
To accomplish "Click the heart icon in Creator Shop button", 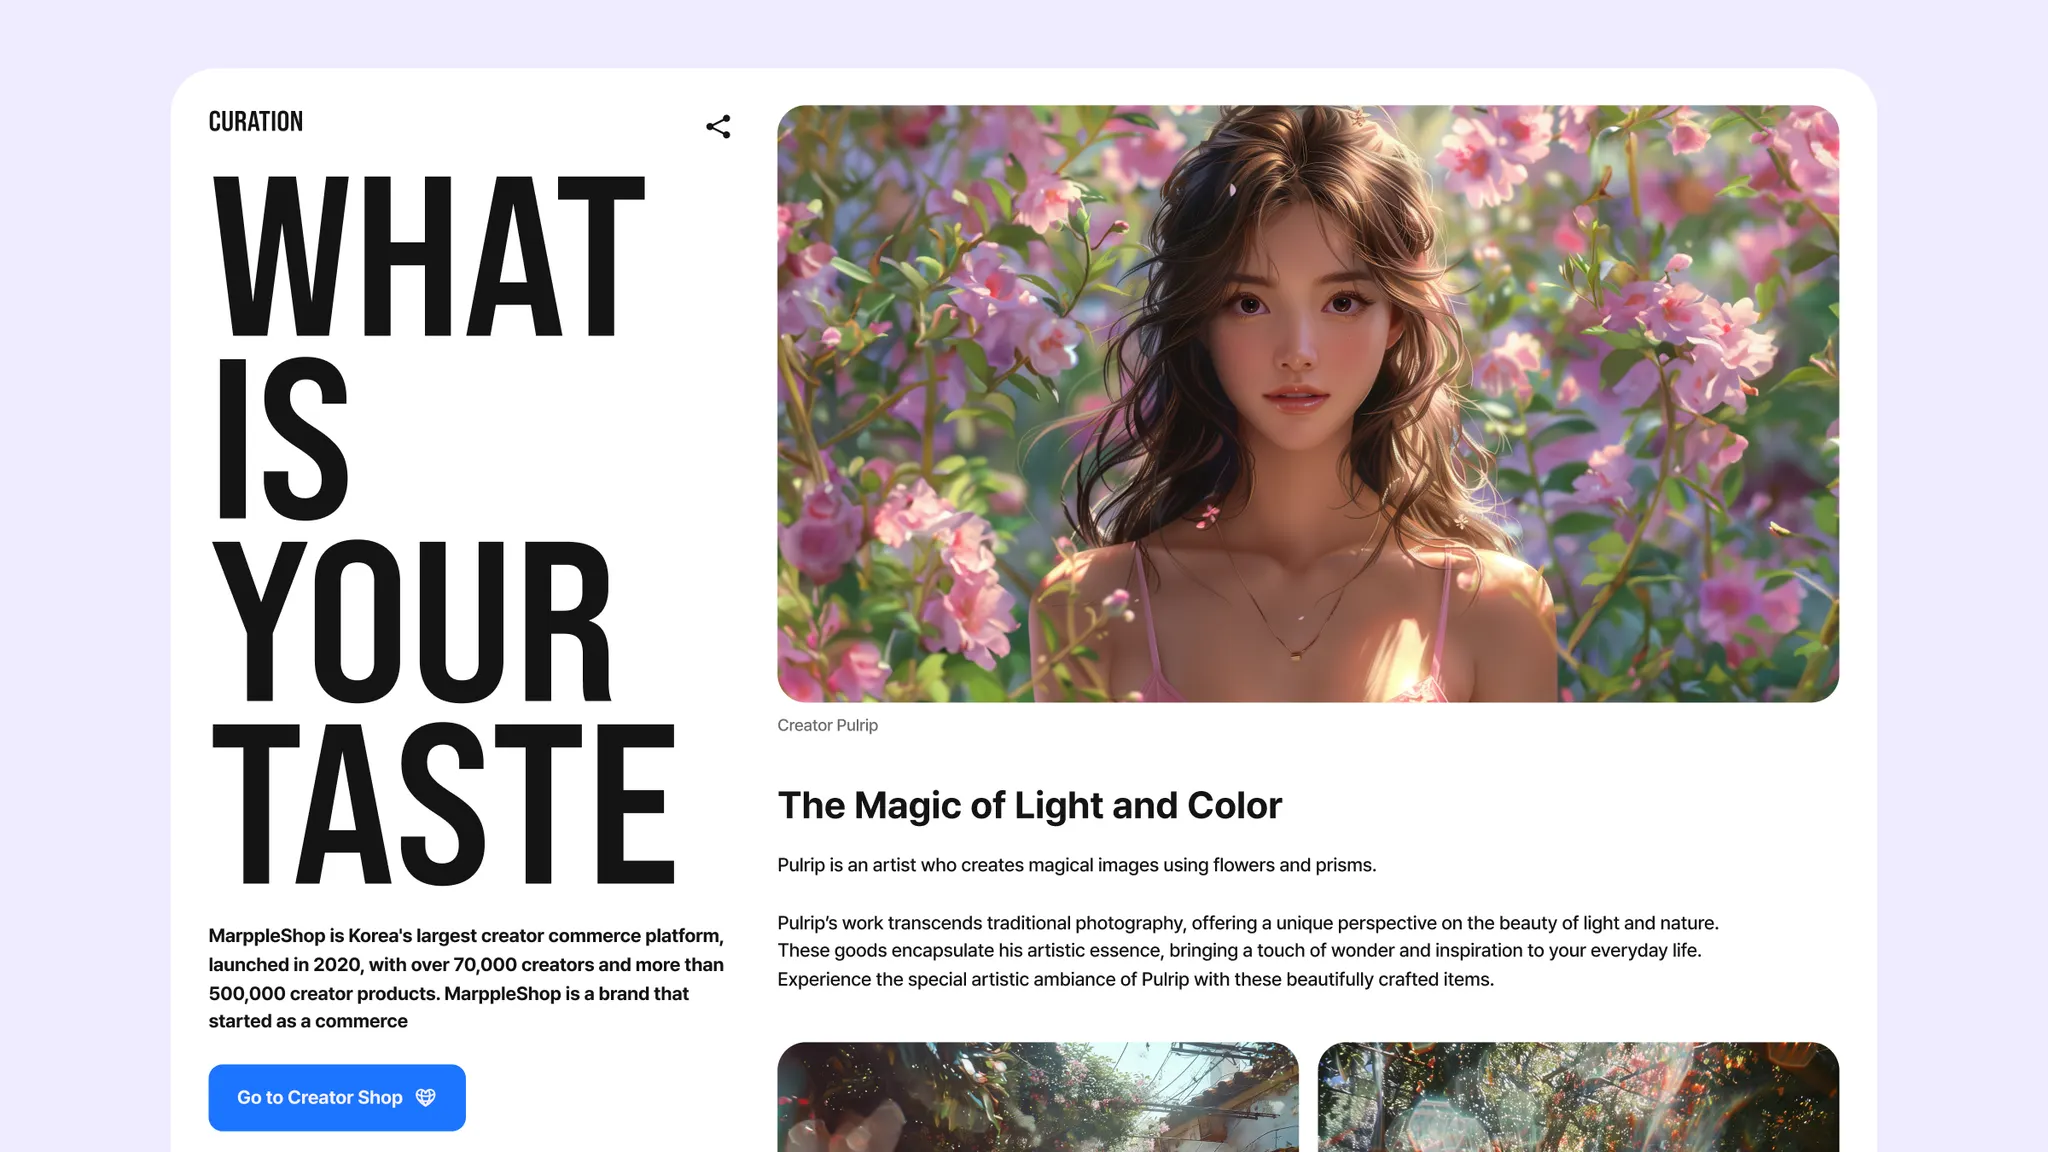I will pyautogui.click(x=426, y=1097).
